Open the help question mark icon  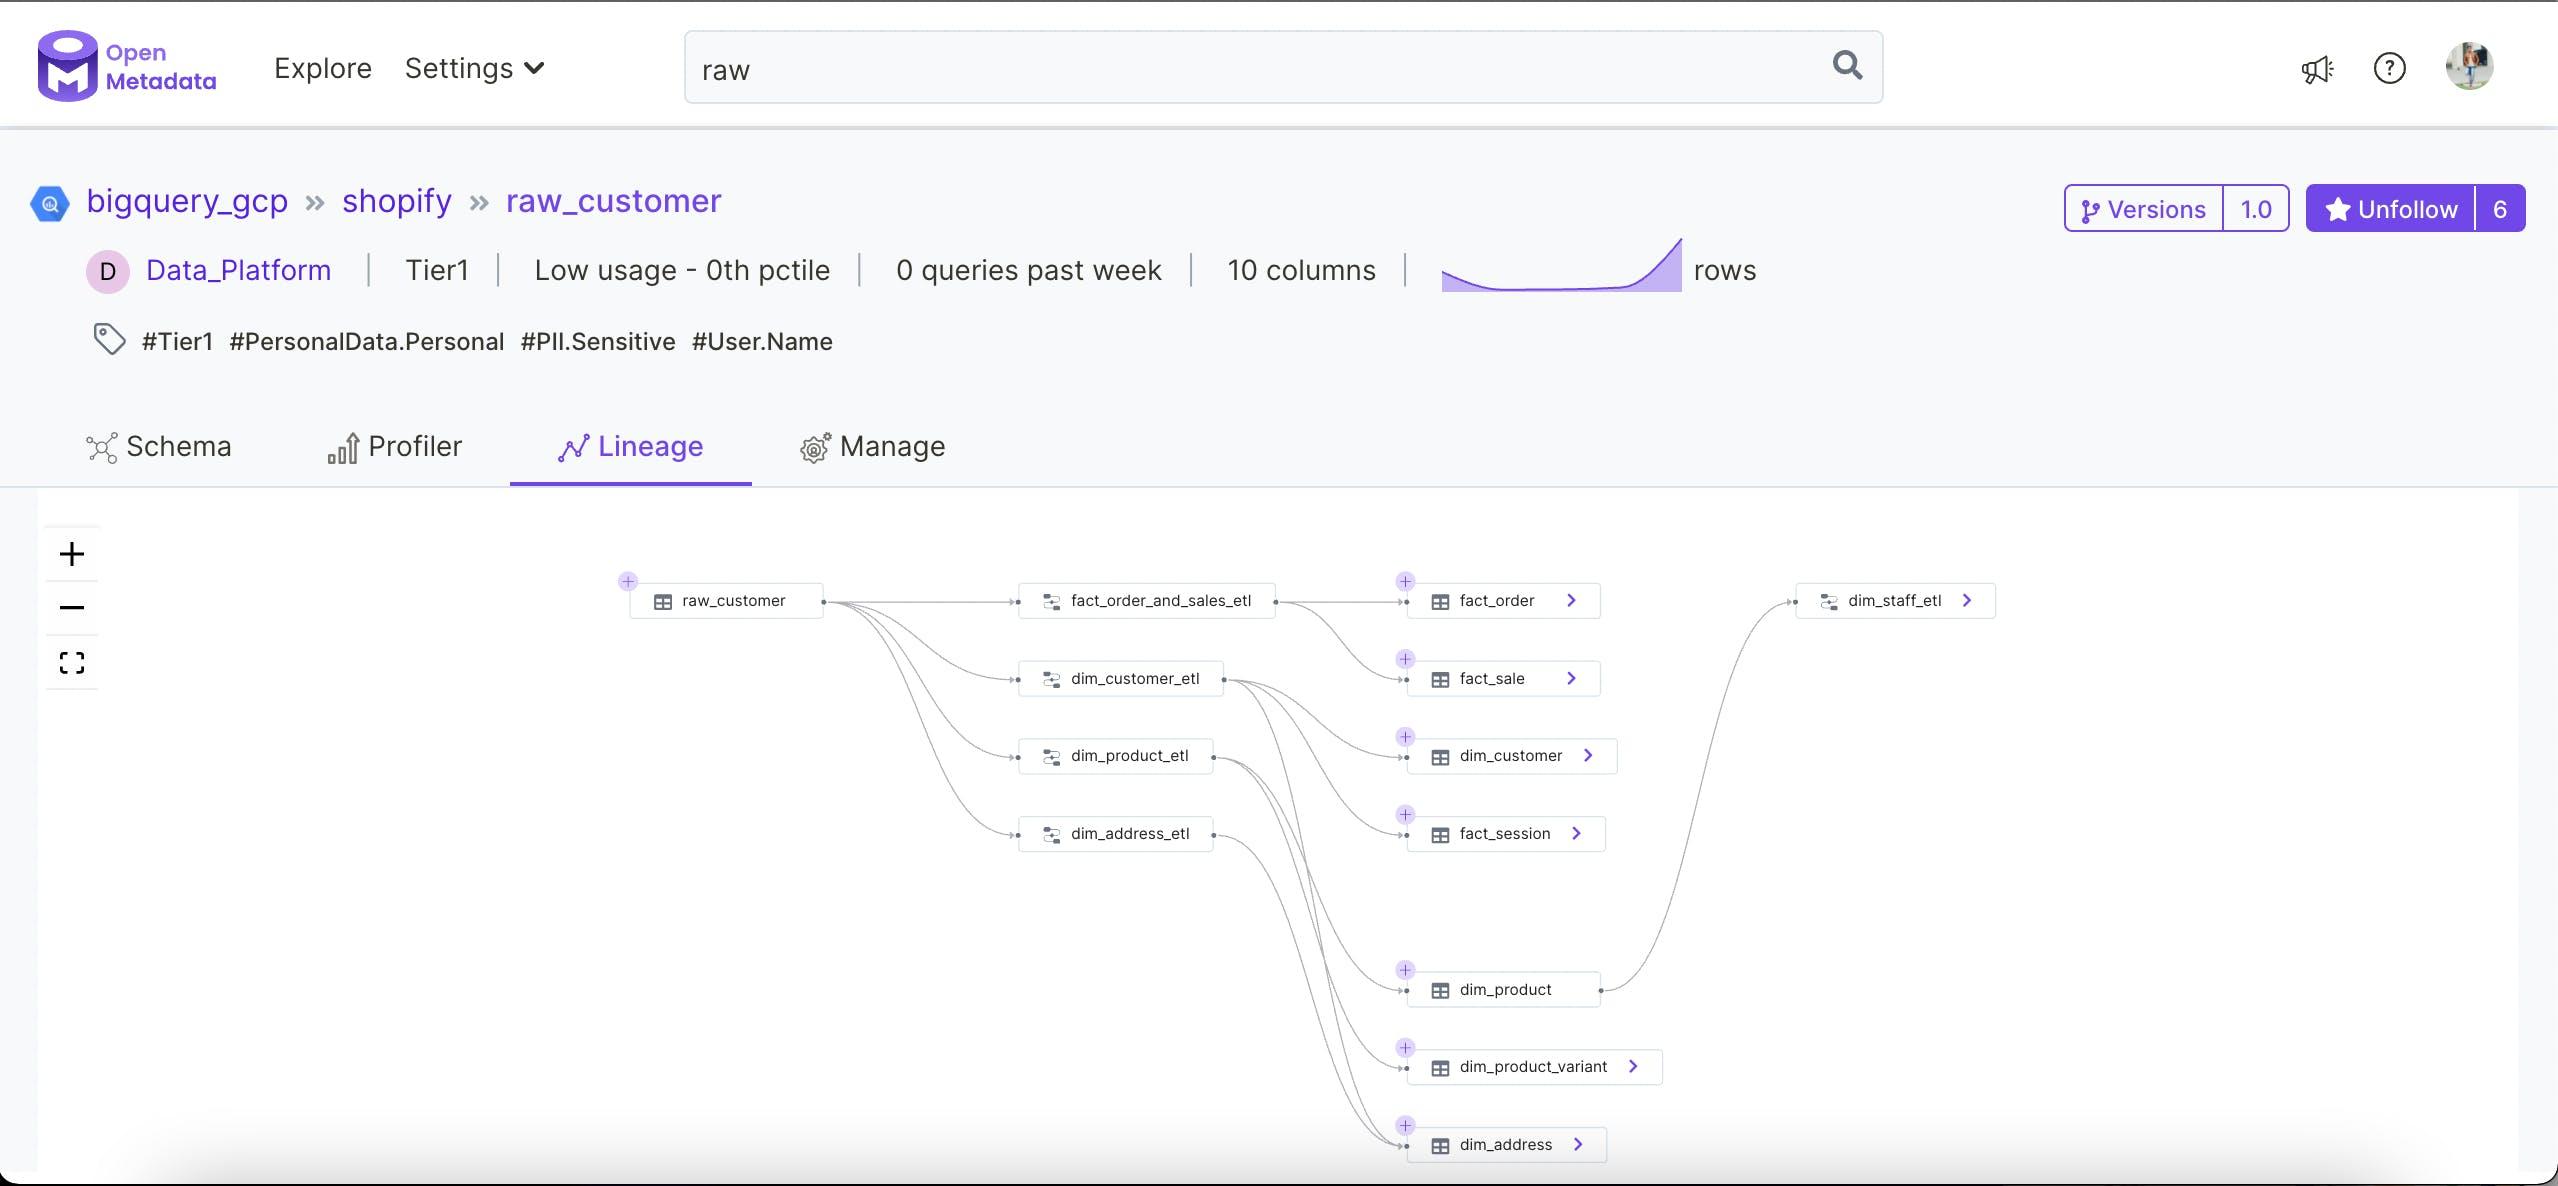2389,69
